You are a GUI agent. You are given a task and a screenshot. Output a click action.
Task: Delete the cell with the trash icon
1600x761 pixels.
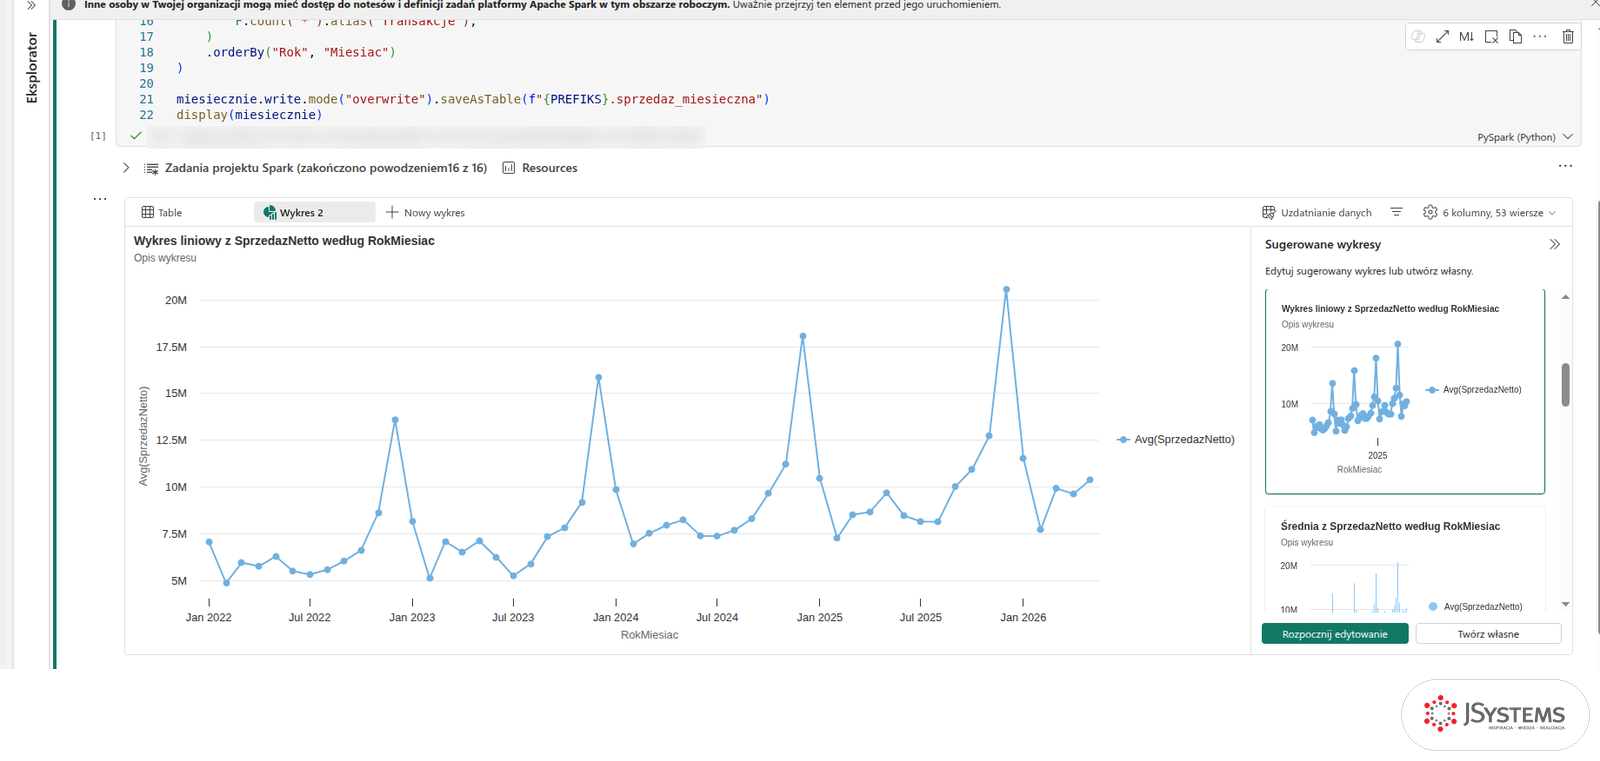[x=1568, y=37]
